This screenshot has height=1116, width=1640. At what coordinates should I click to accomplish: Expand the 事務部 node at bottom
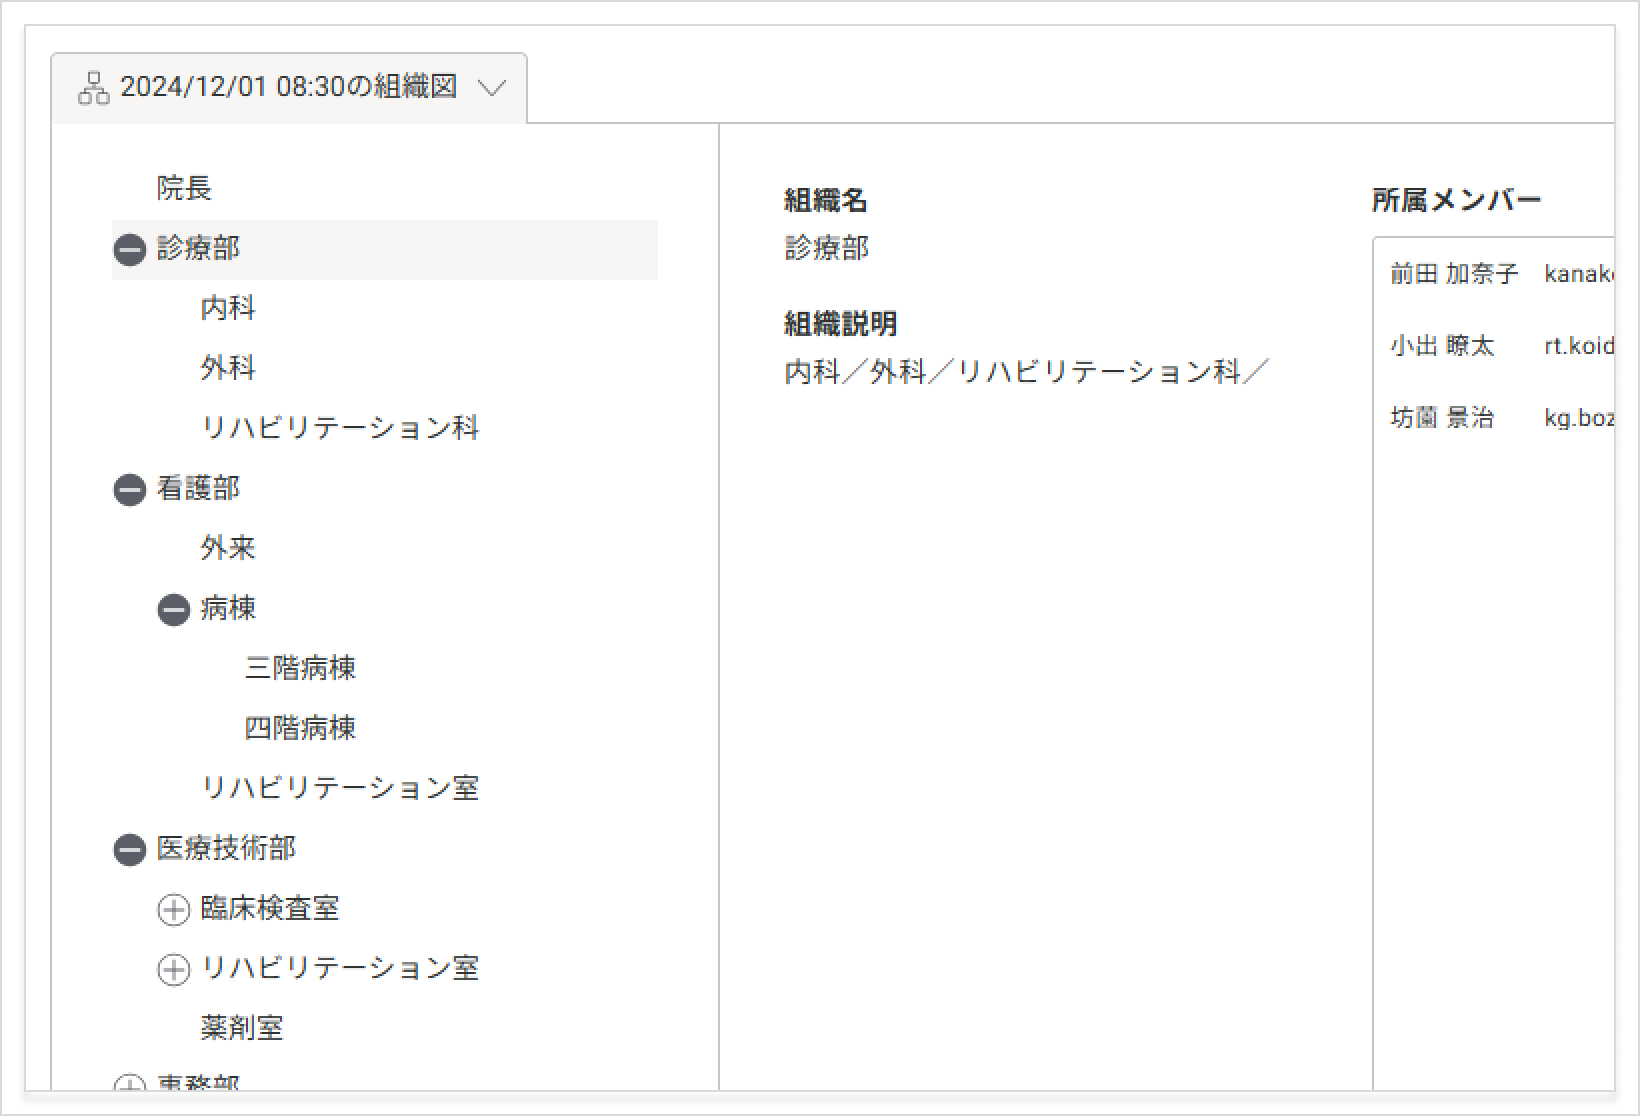pos(130,1084)
